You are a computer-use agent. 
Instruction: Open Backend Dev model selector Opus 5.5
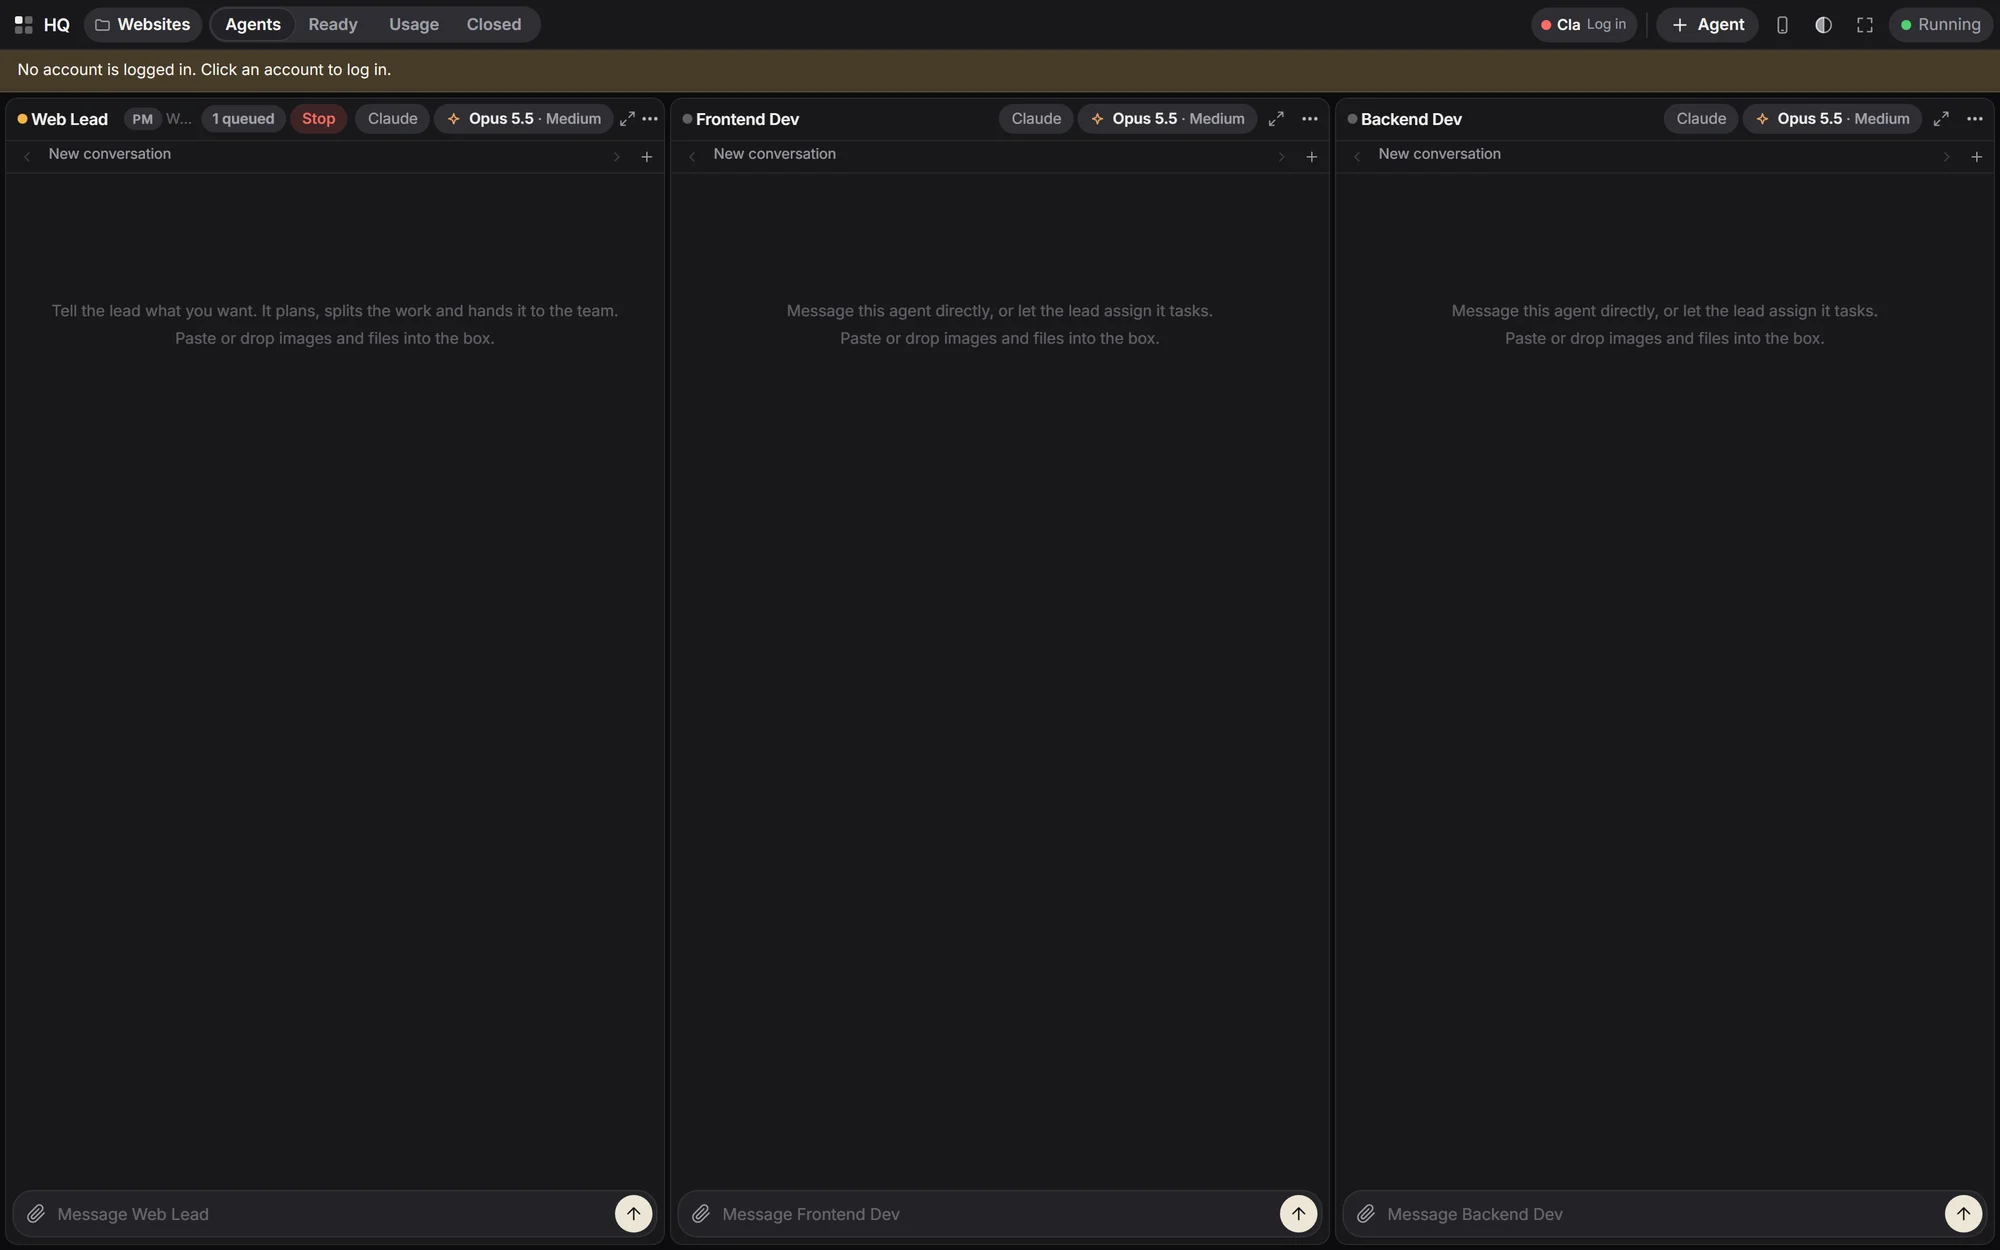[1832, 119]
